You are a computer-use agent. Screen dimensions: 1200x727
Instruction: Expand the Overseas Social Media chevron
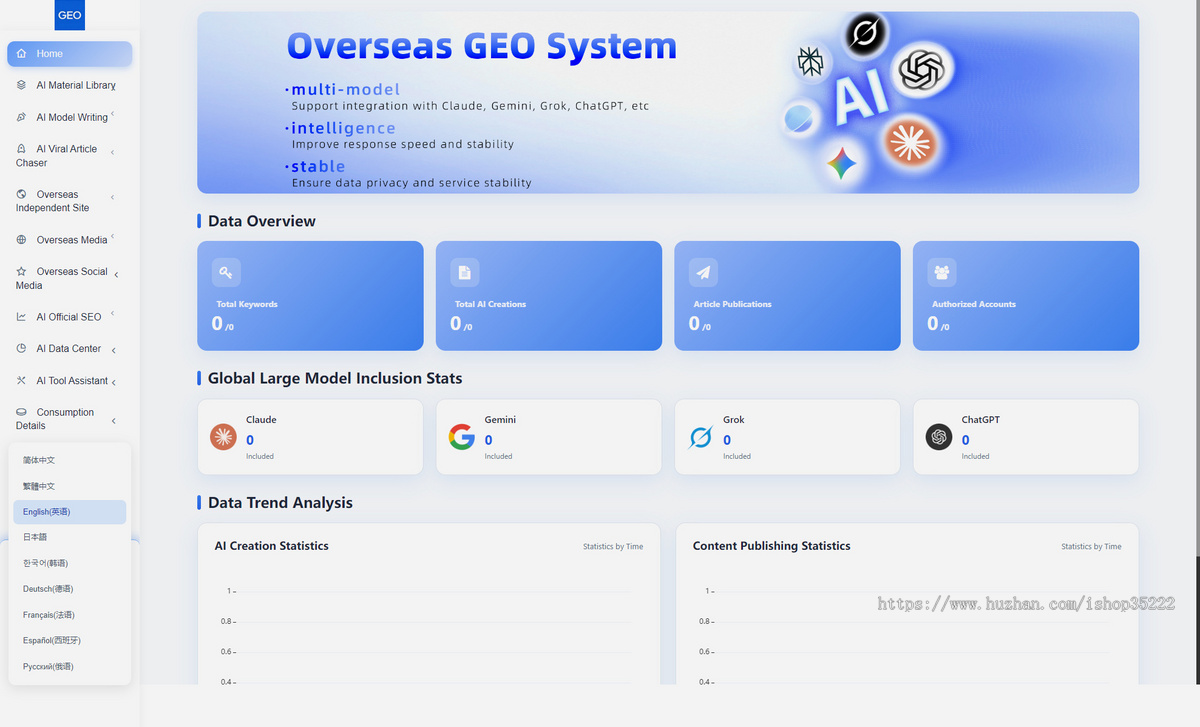coord(116,275)
